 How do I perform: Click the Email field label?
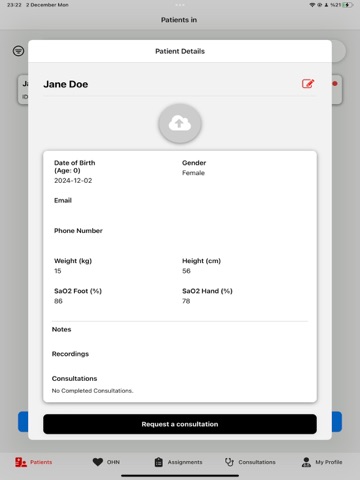coord(63,200)
